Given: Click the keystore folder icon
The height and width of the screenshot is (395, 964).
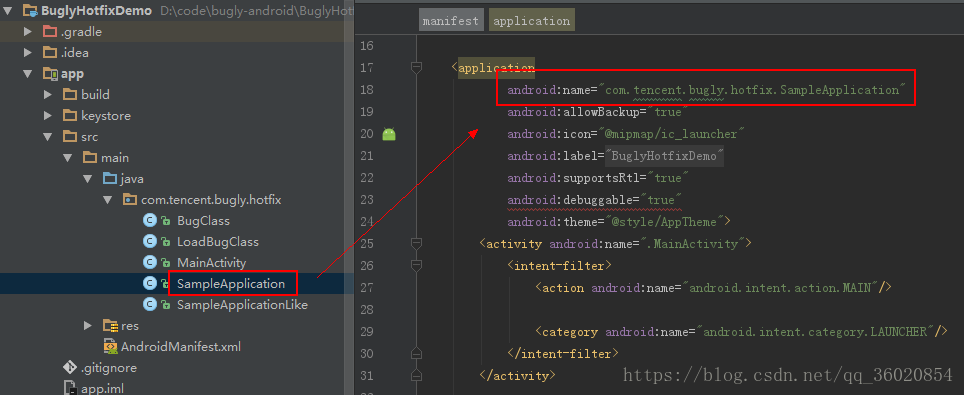Looking at the screenshot, I should pos(70,116).
